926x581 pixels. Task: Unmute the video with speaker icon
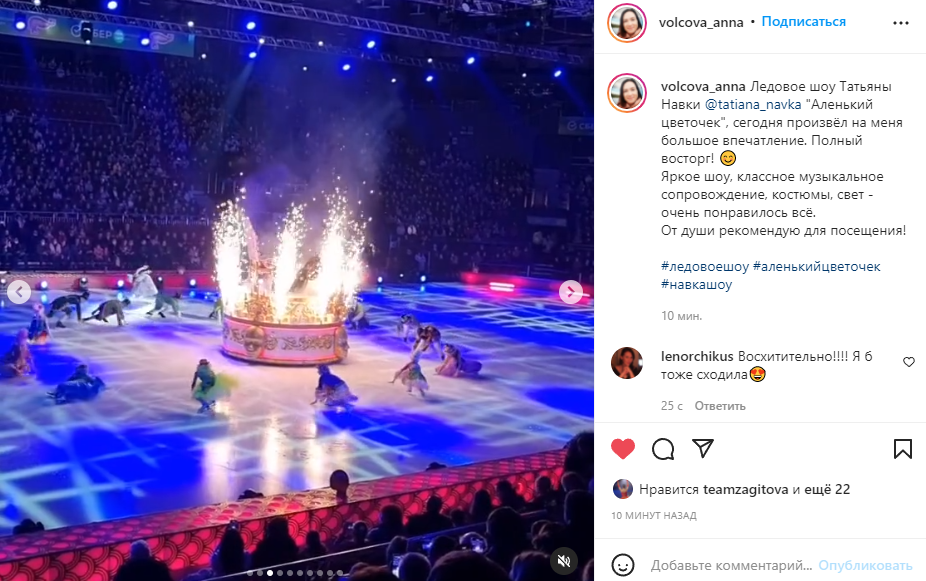click(x=564, y=561)
